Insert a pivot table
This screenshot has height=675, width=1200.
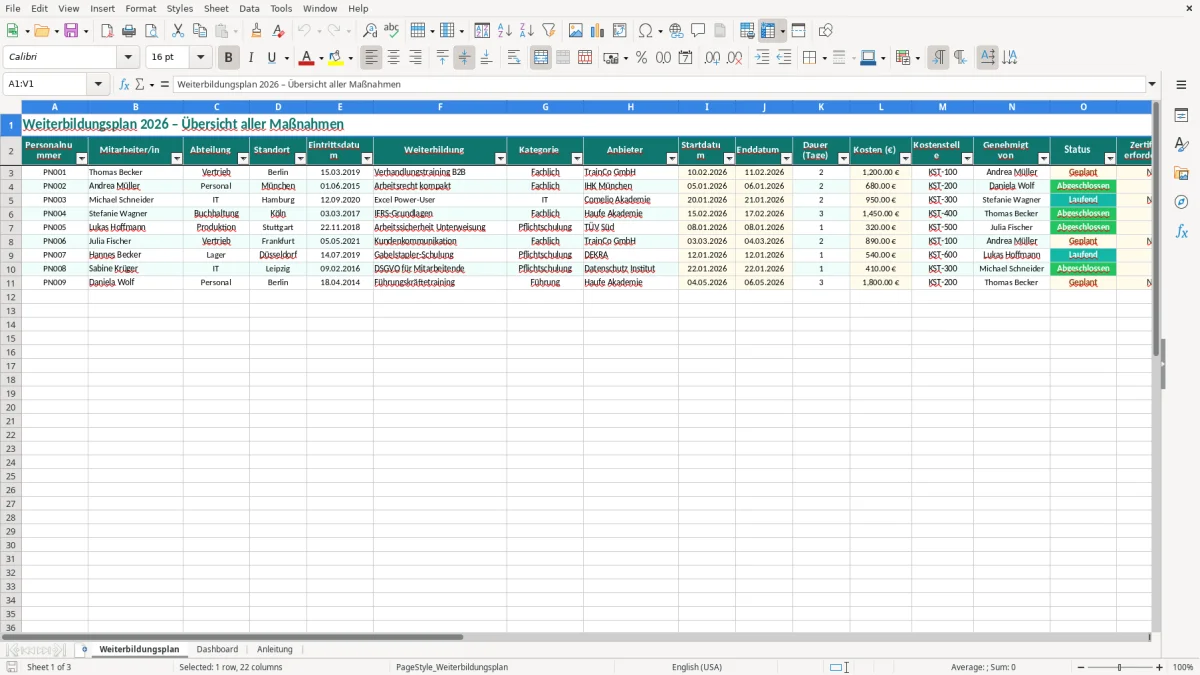(620, 31)
